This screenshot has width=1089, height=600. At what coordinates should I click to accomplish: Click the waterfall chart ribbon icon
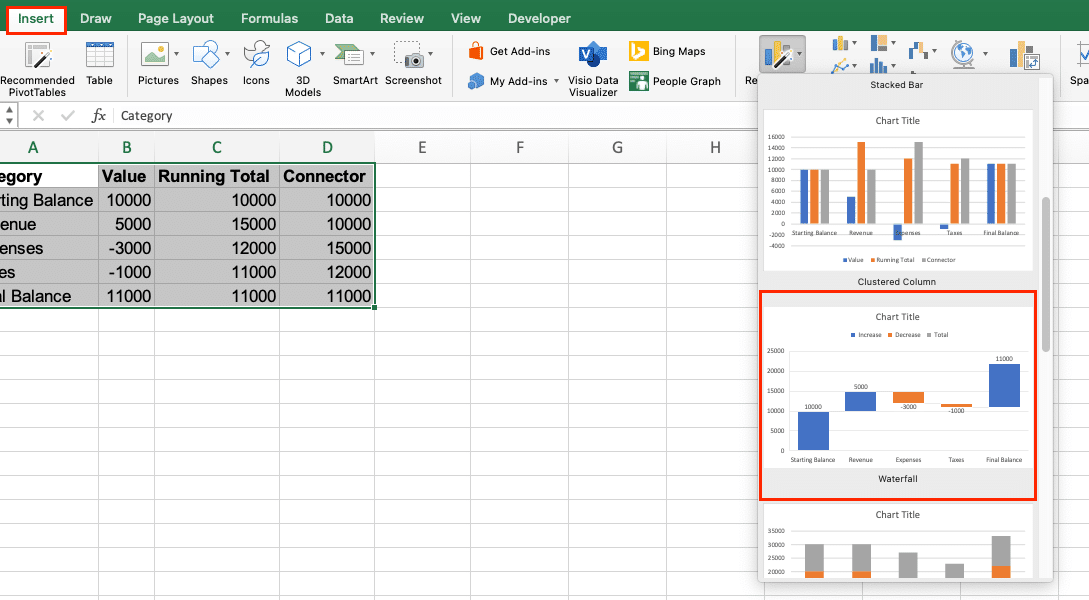[918, 50]
